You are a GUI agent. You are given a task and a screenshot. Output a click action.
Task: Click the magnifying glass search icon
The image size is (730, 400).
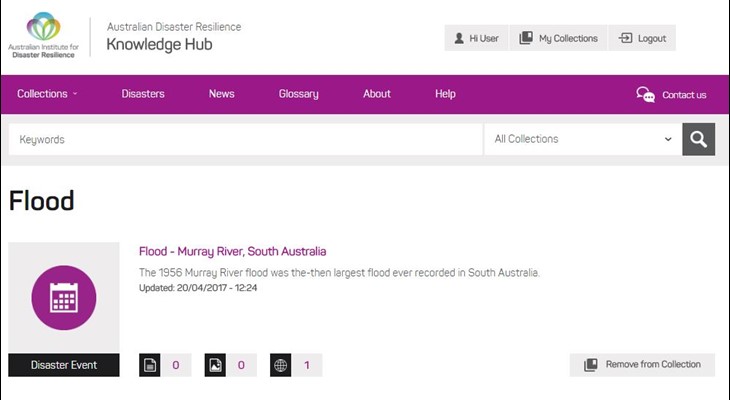coord(698,139)
